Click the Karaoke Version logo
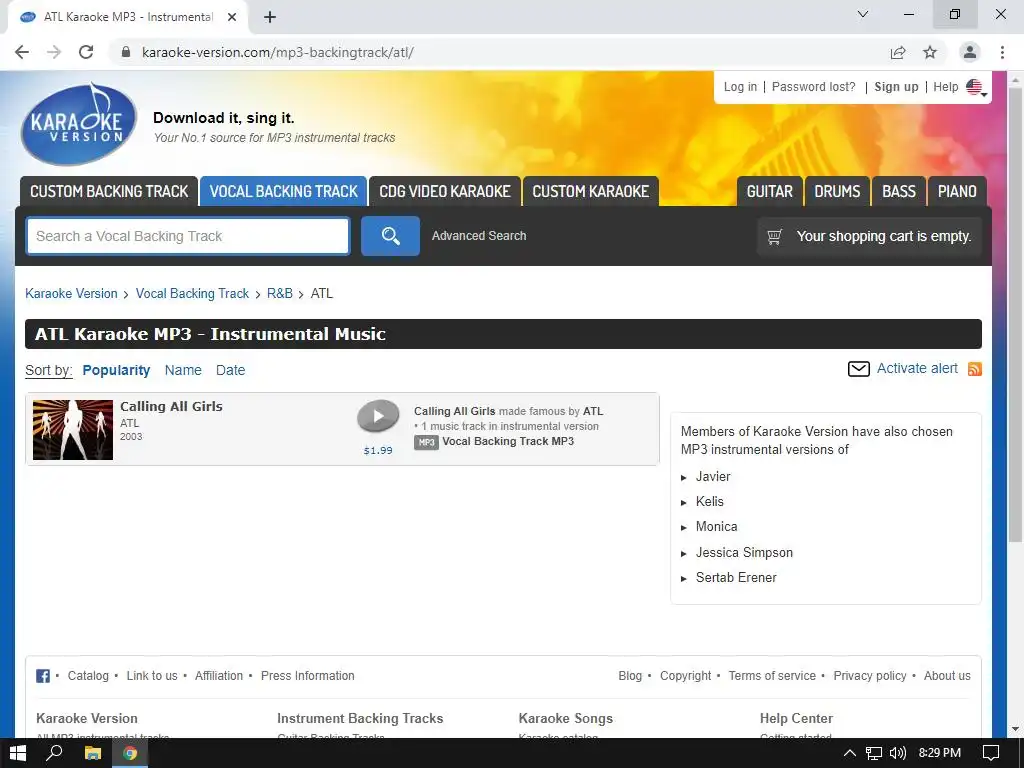Image resolution: width=1024 pixels, height=768 pixels. pos(79,124)
